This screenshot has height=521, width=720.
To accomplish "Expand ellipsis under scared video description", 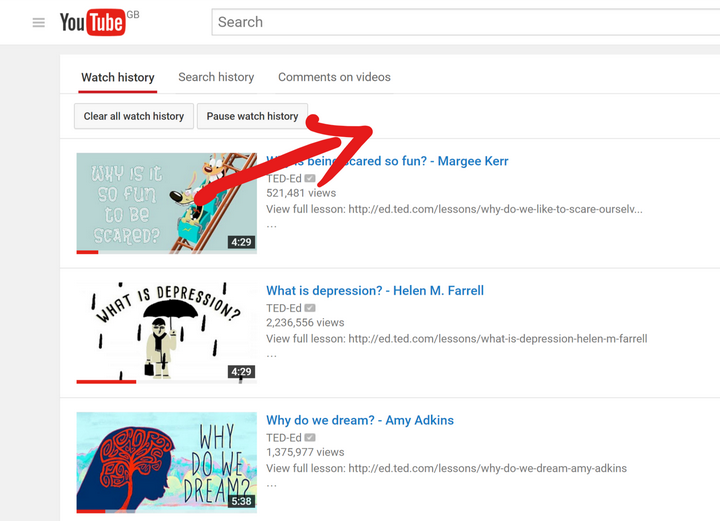I will coord(271,226).
